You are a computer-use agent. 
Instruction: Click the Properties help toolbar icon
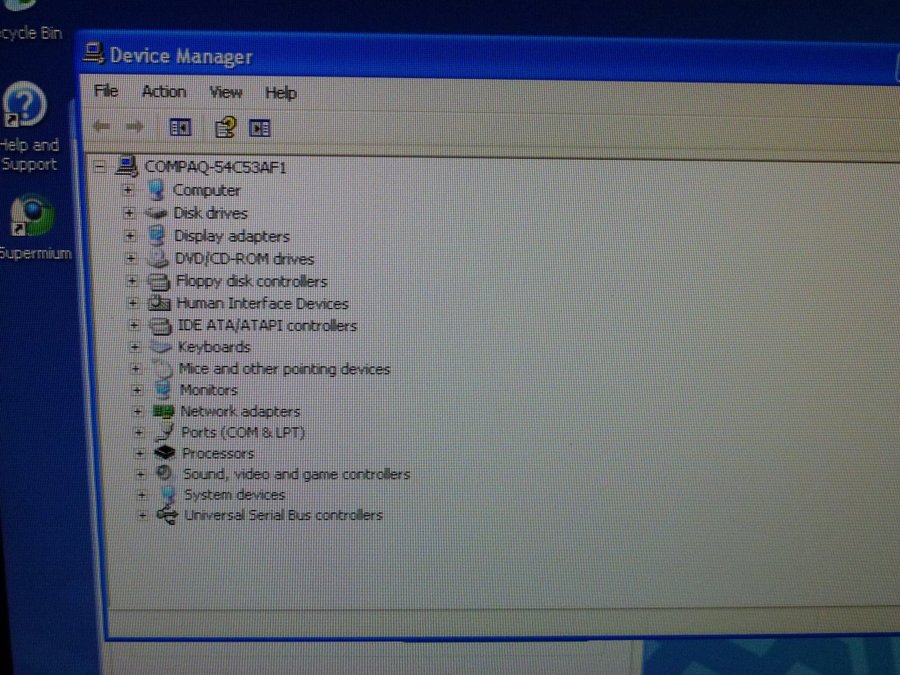[x=225, y=127]
